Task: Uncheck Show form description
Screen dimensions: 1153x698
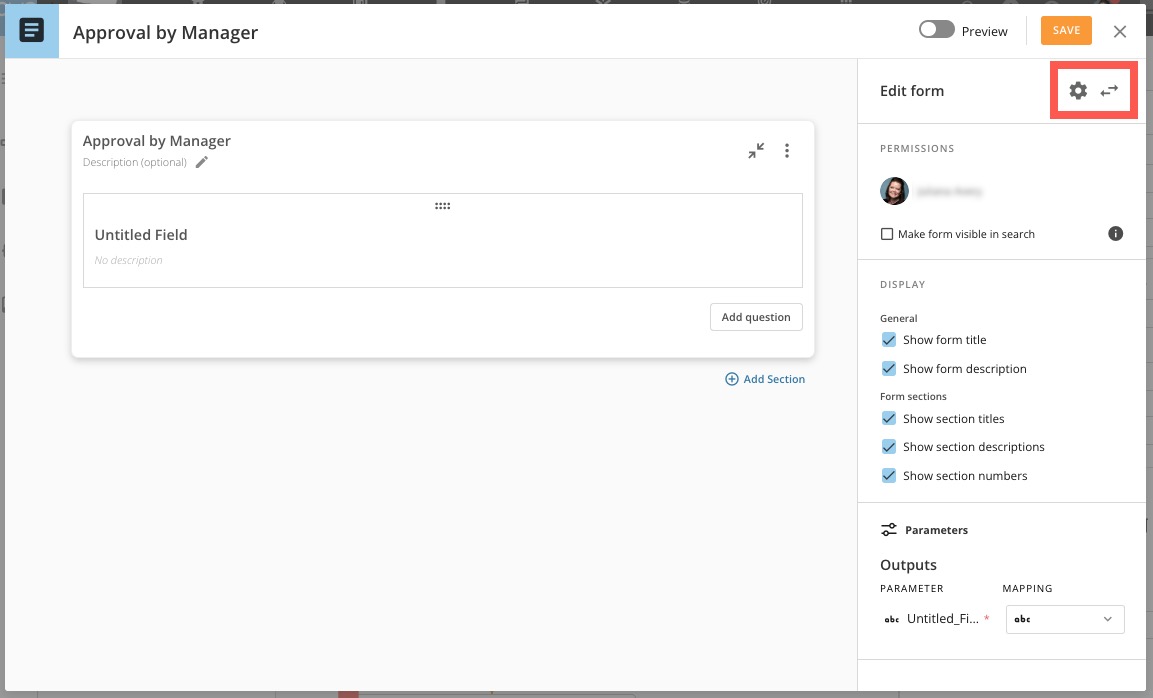Action: tap(888, 369)
